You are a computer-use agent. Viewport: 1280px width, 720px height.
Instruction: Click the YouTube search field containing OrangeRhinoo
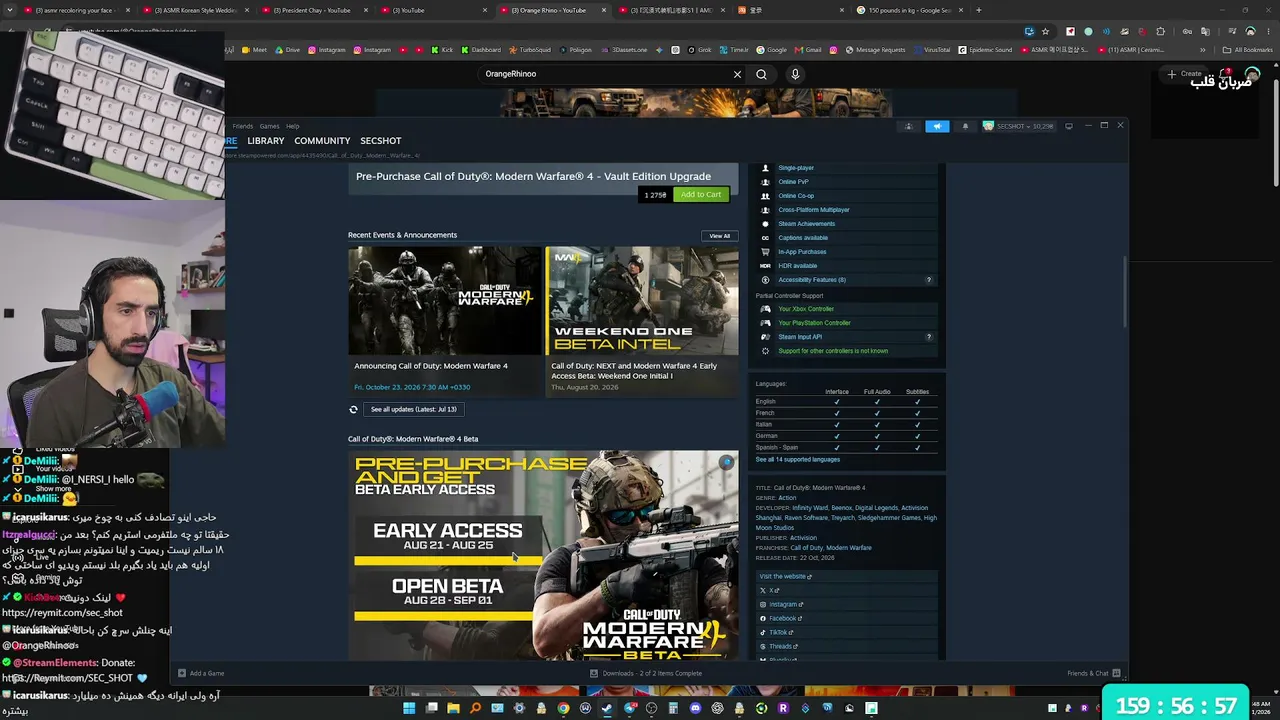pyautogui.click(x=605, y=74)
